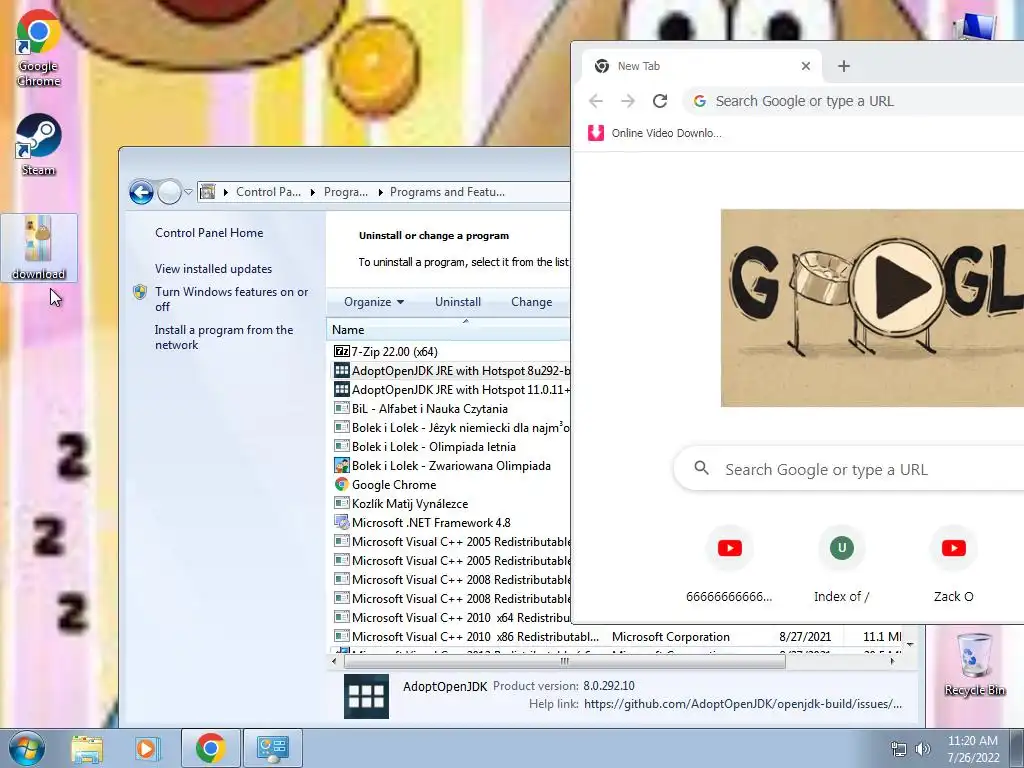
Task: Click Chrome's forward navigation arrow
Action: tap(628, 101)
